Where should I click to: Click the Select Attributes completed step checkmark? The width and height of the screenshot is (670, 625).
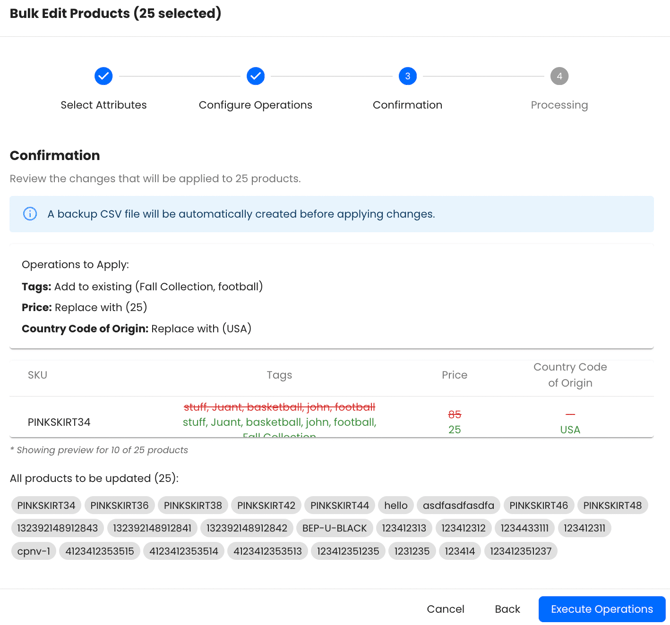[x=103, y=76]
